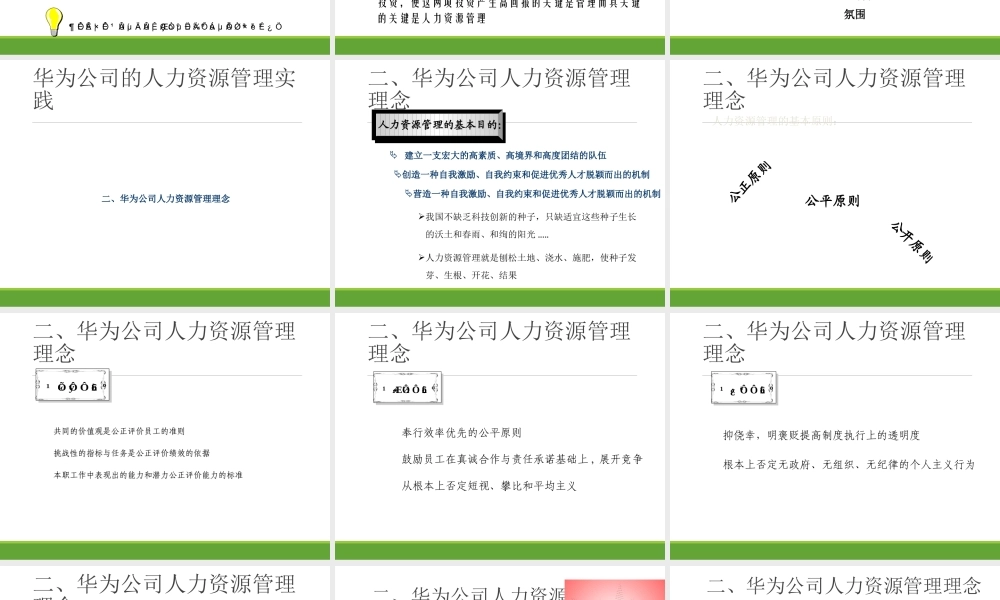The height and width of the screenshot is (600, 1000).
Task: Click the black box labeled 人力资源管理的基本目的
Action: click(x=438, y=126)
